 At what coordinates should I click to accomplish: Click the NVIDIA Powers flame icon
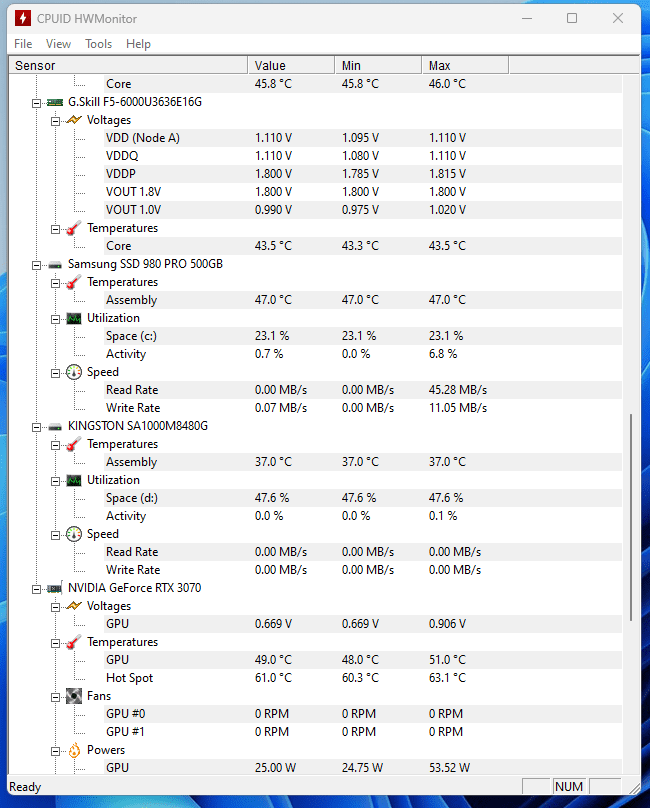coord(74,750)
